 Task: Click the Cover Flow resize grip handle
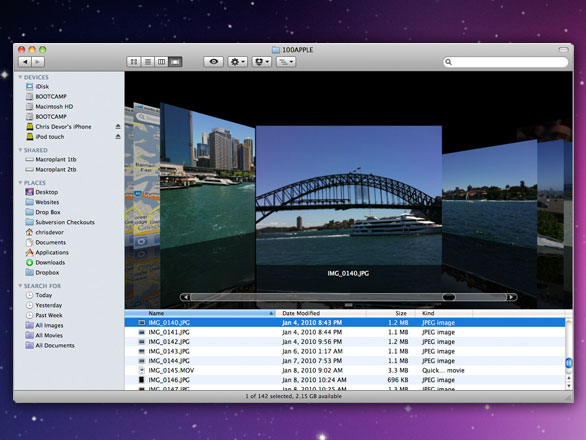click(348, 305)
